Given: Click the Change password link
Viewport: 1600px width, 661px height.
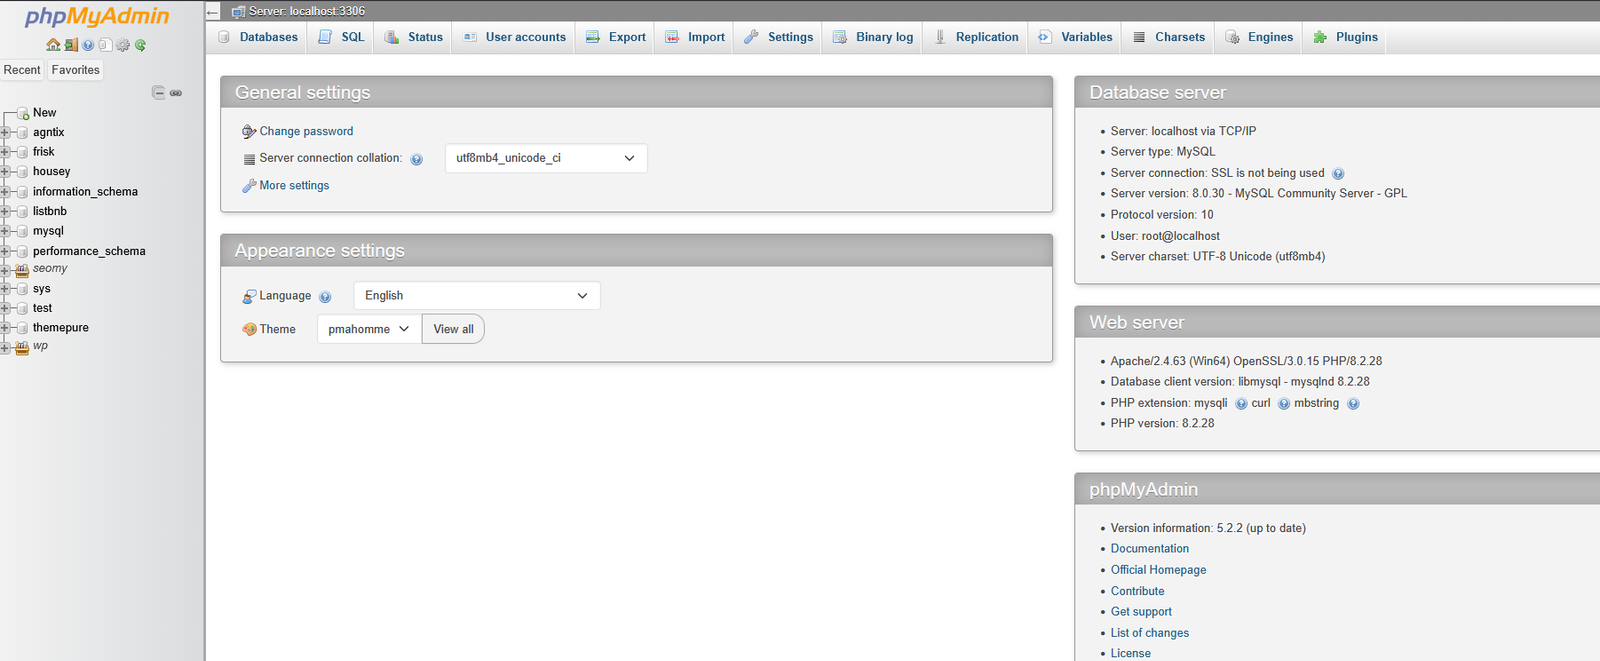Looking at the screenshot, I should point(306,131).
